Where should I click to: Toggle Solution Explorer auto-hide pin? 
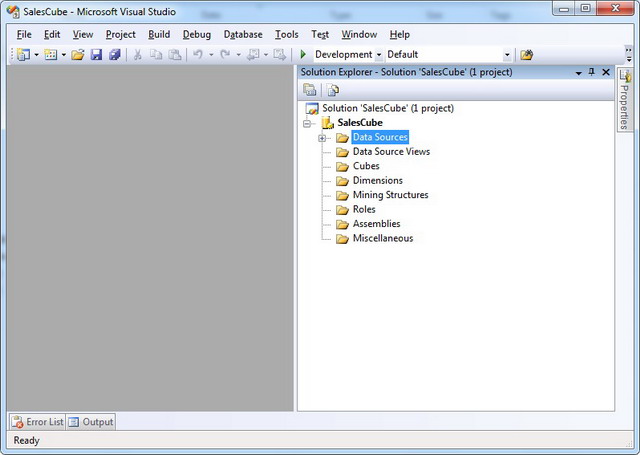(x=591, y=72)
